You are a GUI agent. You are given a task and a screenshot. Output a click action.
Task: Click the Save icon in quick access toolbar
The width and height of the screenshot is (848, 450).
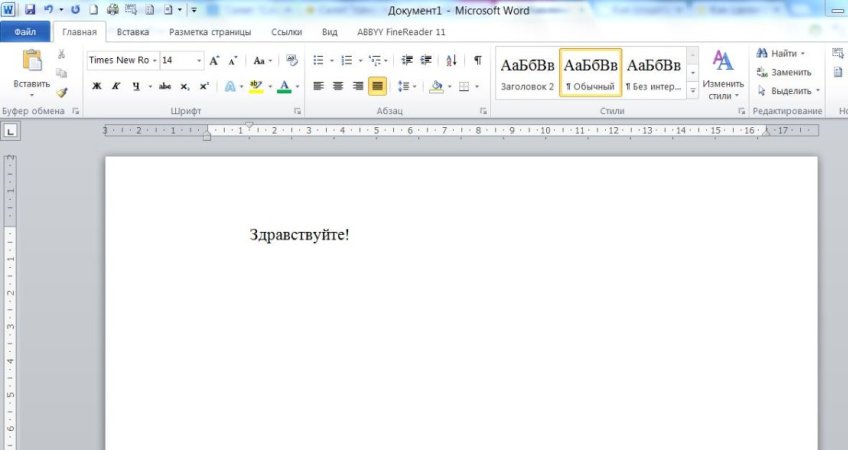tap(30, 9)
